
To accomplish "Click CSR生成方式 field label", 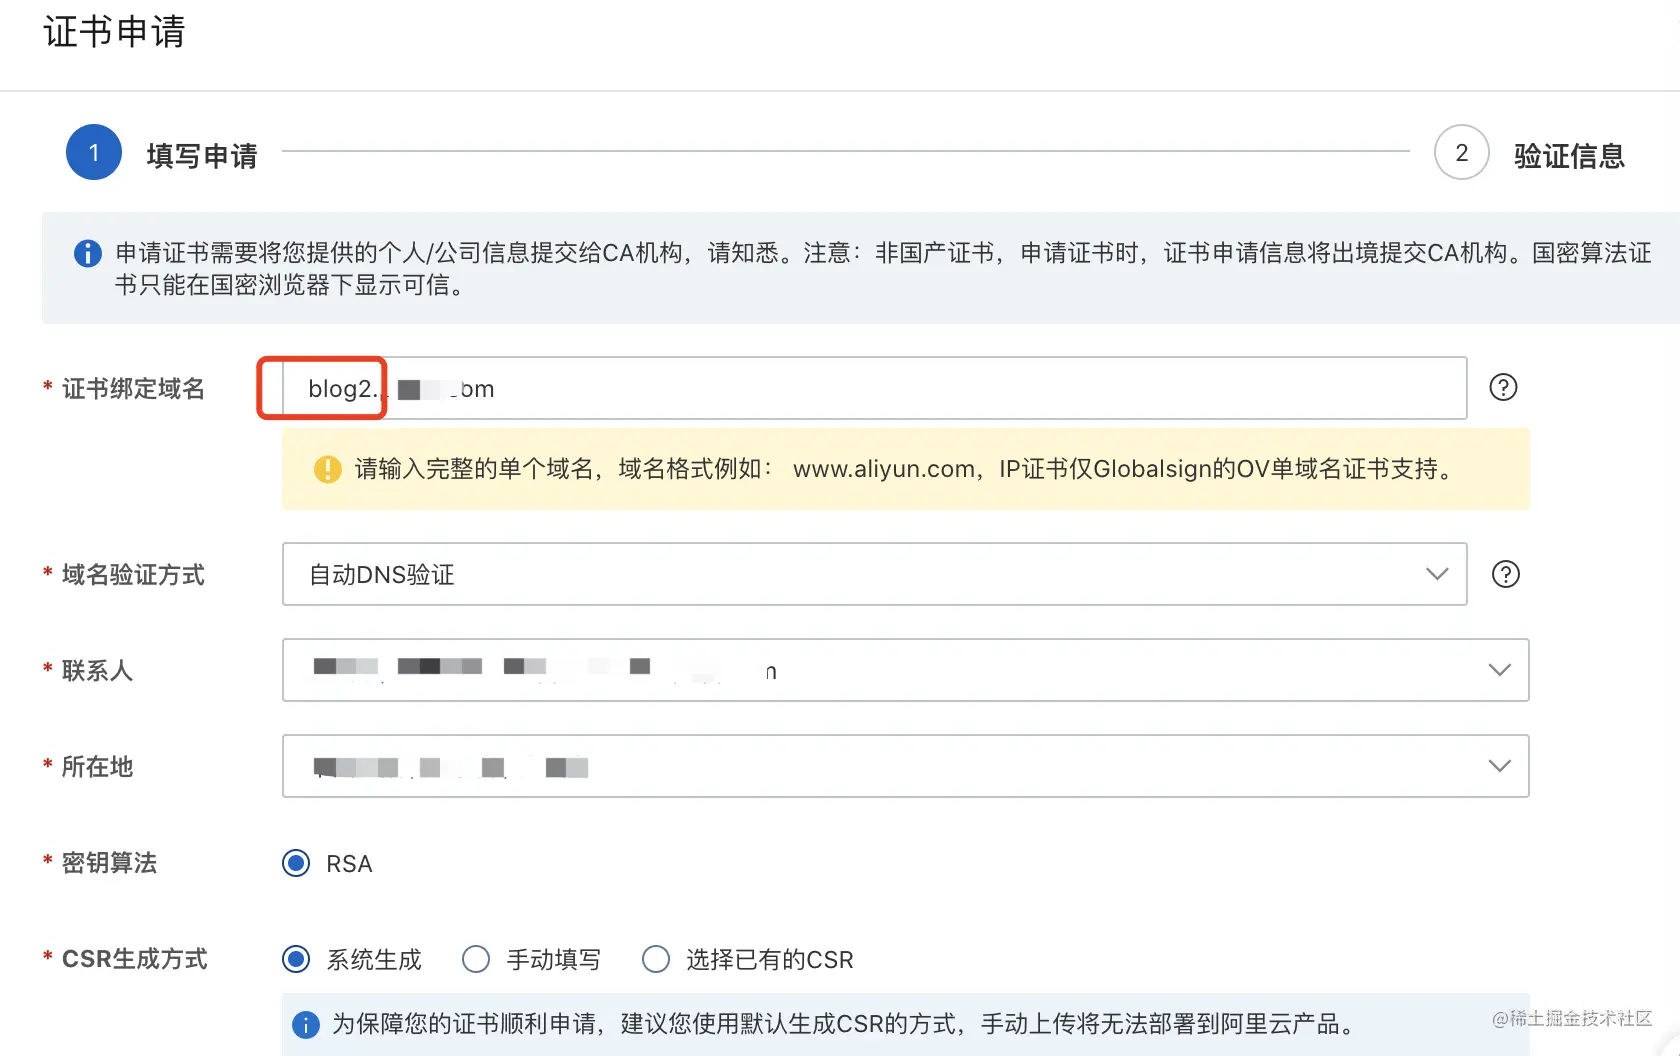I will [x=135, y=959].
